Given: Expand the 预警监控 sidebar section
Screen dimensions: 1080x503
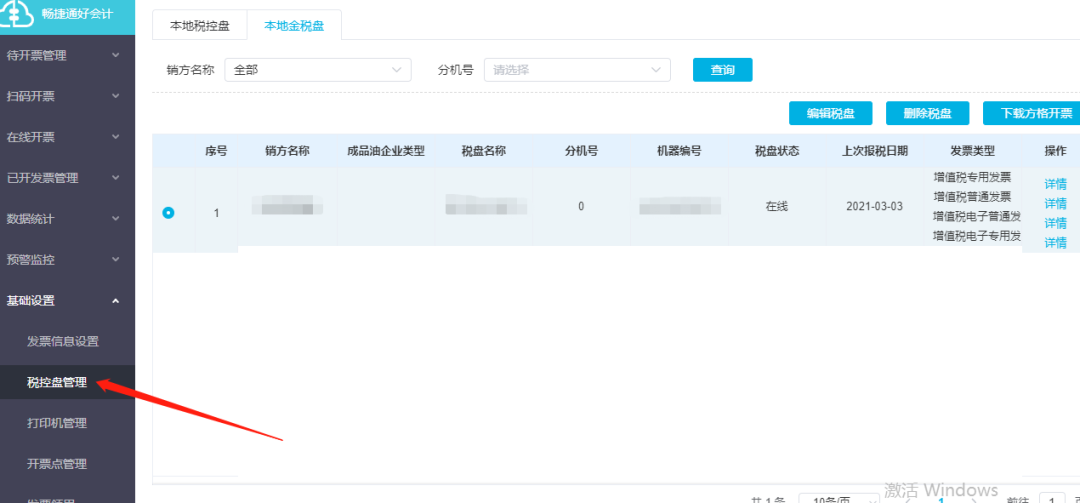Looking at the screenshot, I should (x=66, y=260).
